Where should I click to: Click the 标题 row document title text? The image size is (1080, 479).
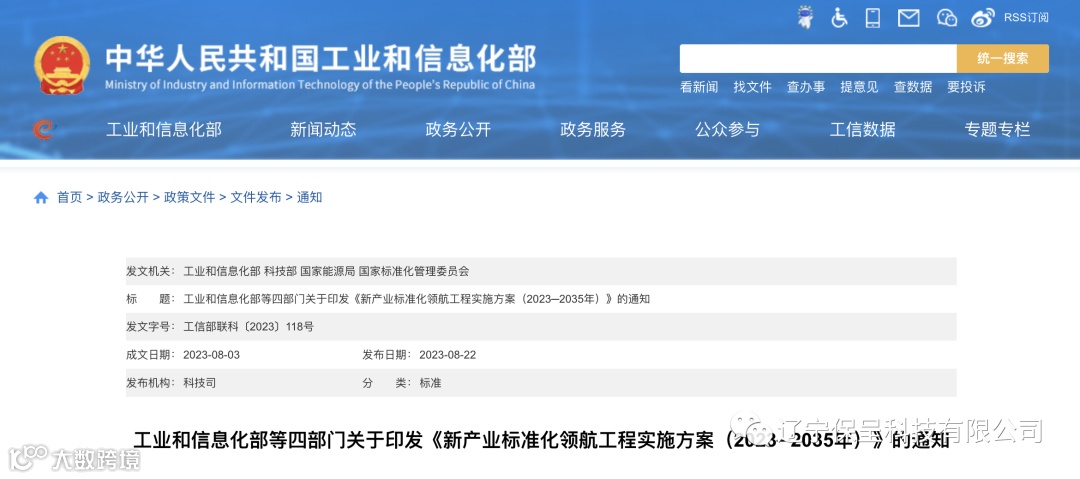click(x=417, y=299)
